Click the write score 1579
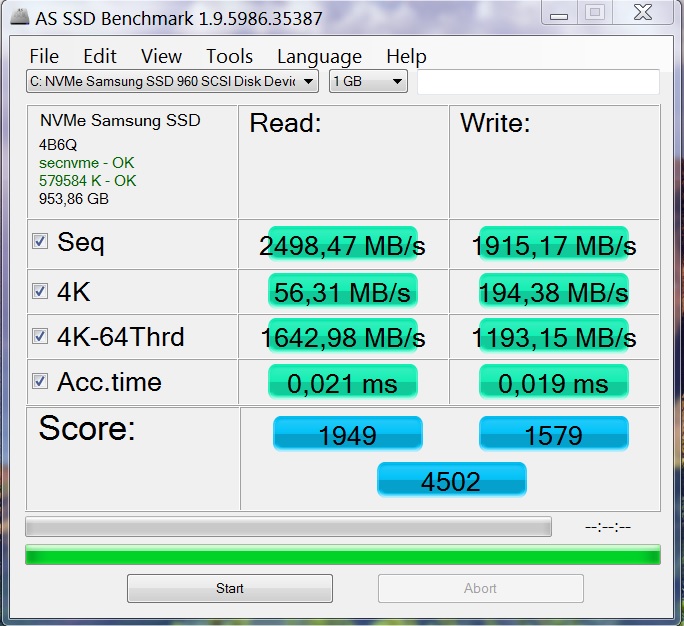The image size is (684, 626). click(x=554, y=434)
